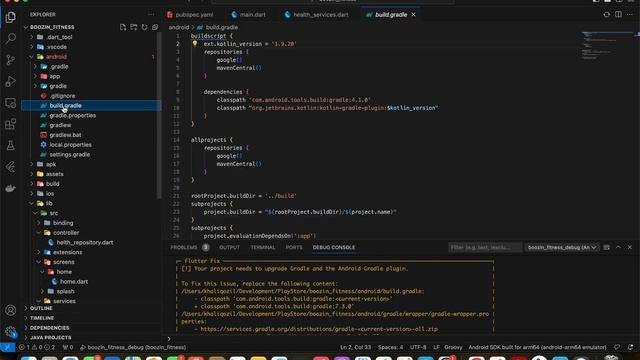Open Remote Explorer view
This screenshot has height=360, width=640.
coord(11,102)
